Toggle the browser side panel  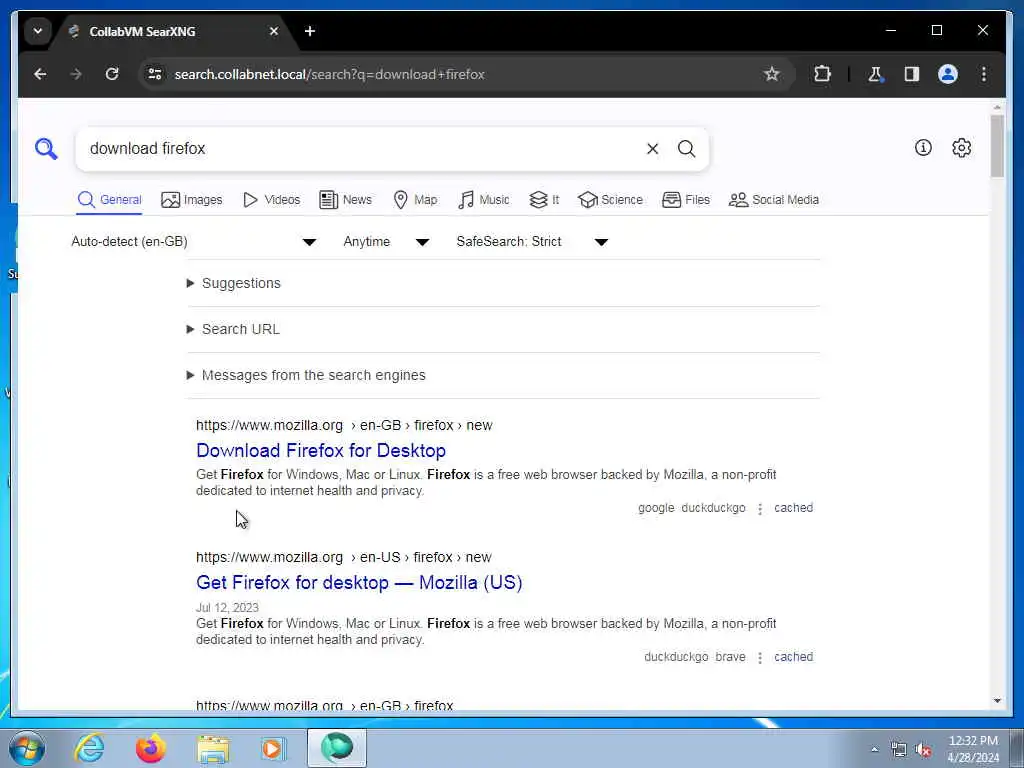coord(912,74)
